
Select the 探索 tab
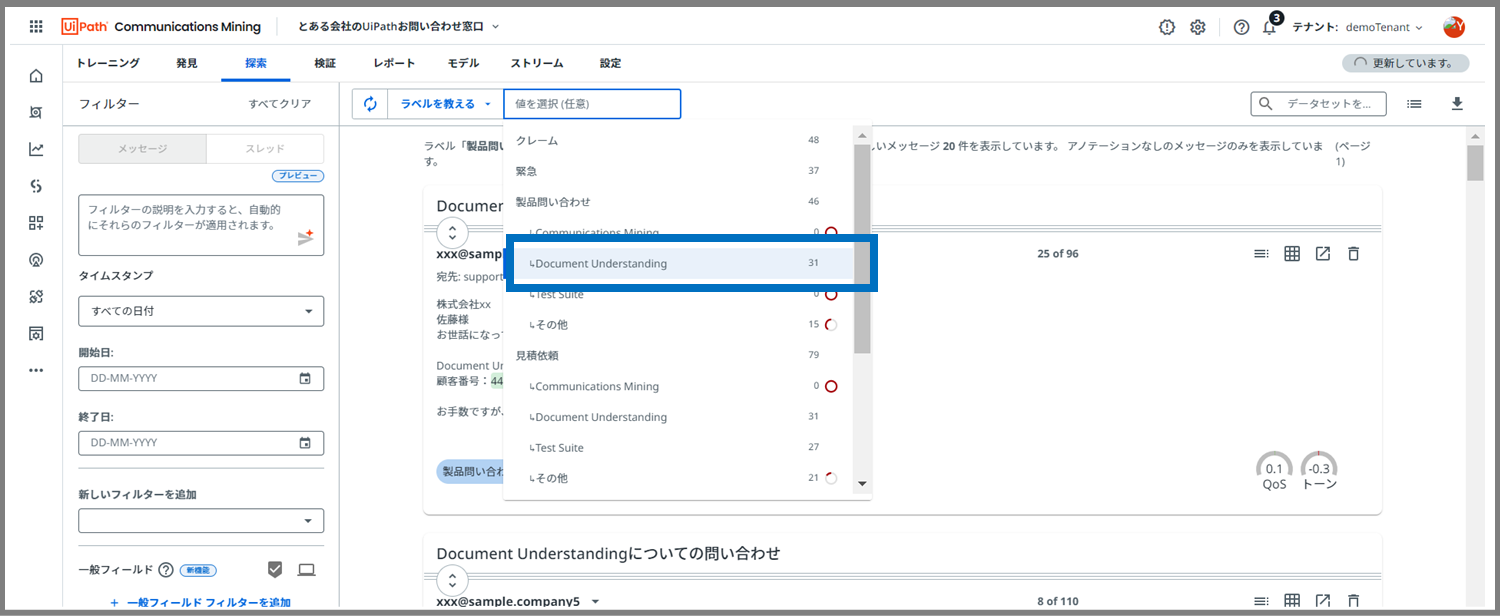tap(256, 63)
